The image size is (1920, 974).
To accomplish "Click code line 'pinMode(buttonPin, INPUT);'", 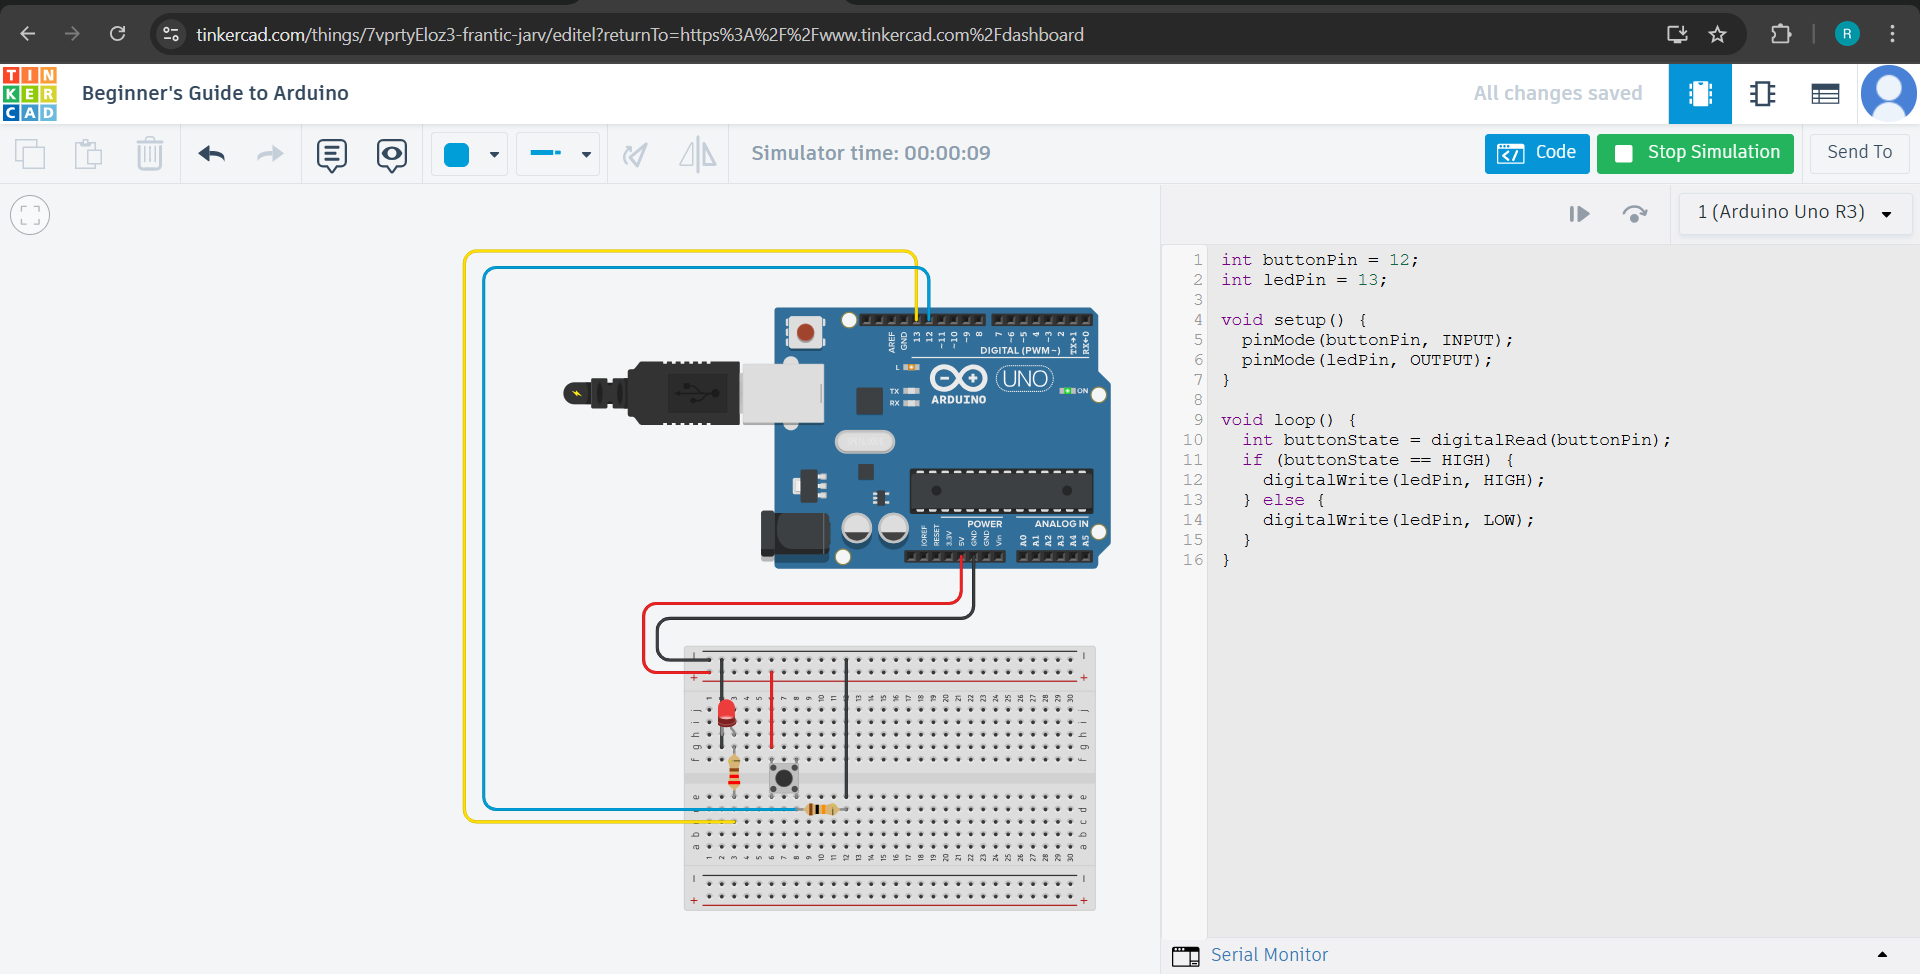I will pyautogui.click(x=1377, y=340).
